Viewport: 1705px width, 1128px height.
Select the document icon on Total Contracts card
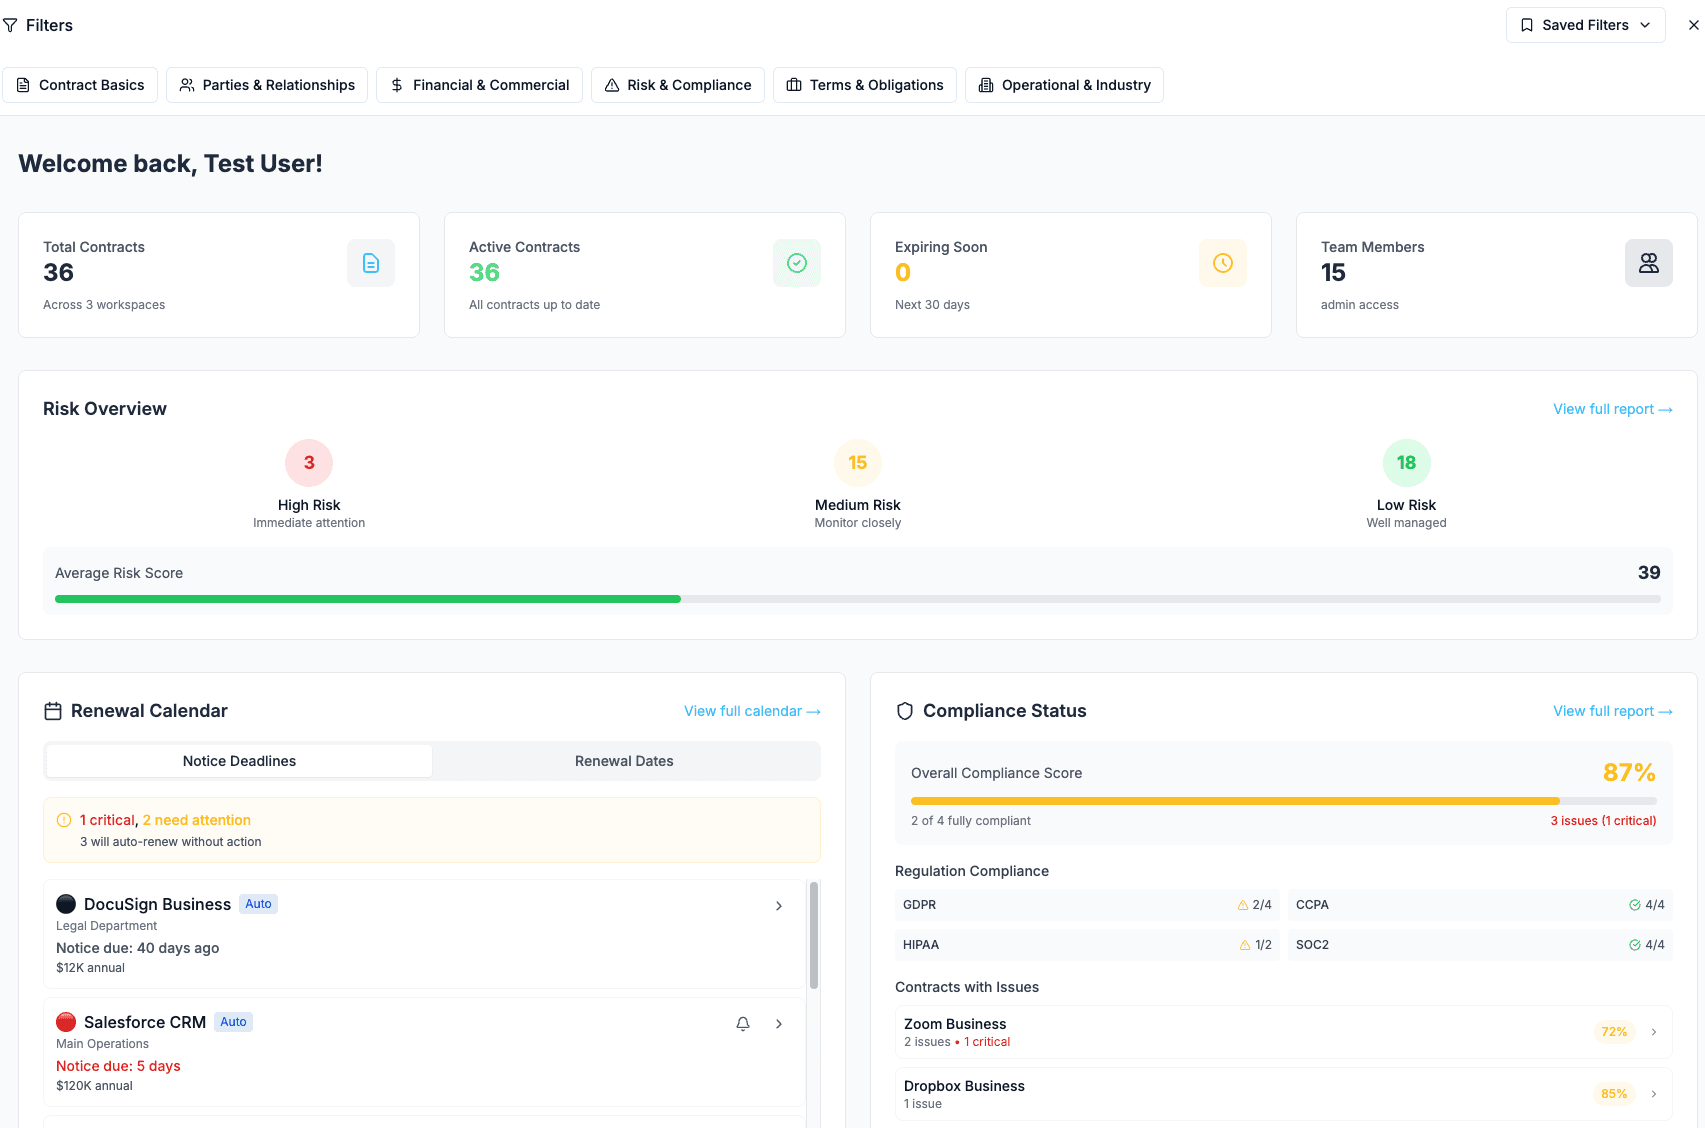(x=371, y=262)
